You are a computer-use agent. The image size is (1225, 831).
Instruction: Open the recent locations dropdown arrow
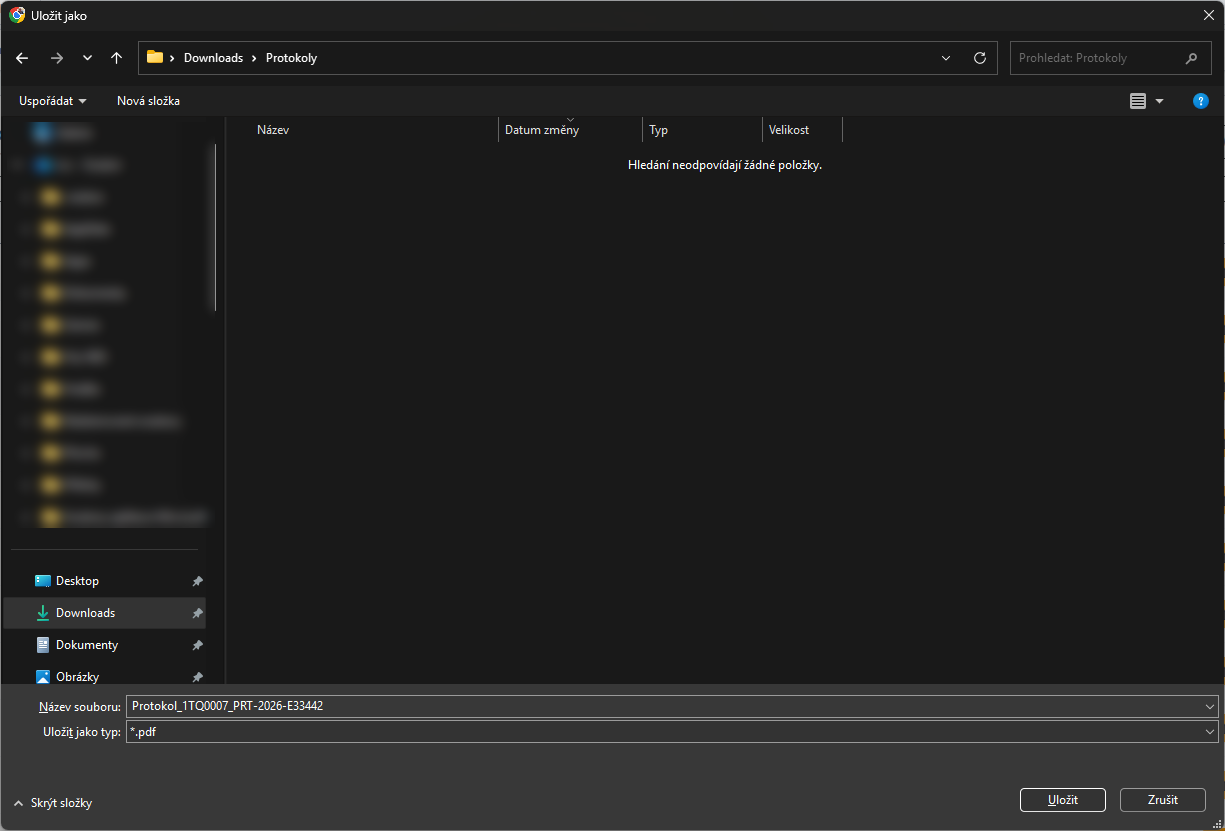(87, 58)
